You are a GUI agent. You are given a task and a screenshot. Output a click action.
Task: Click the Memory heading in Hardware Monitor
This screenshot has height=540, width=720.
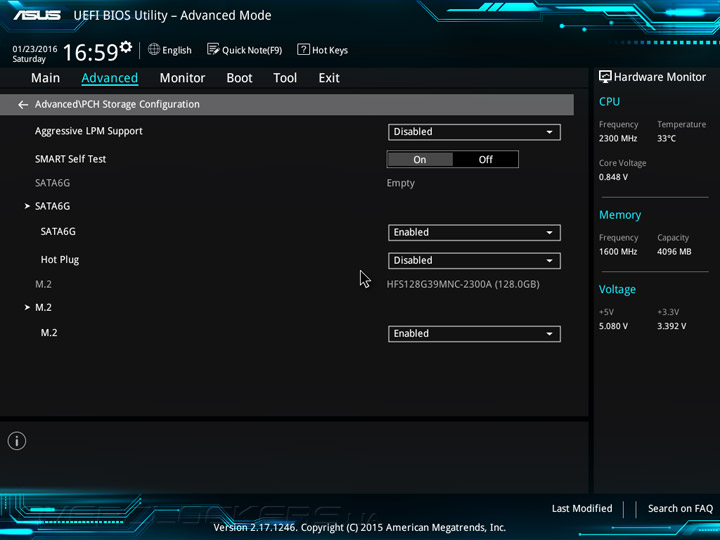pos(620,215)
